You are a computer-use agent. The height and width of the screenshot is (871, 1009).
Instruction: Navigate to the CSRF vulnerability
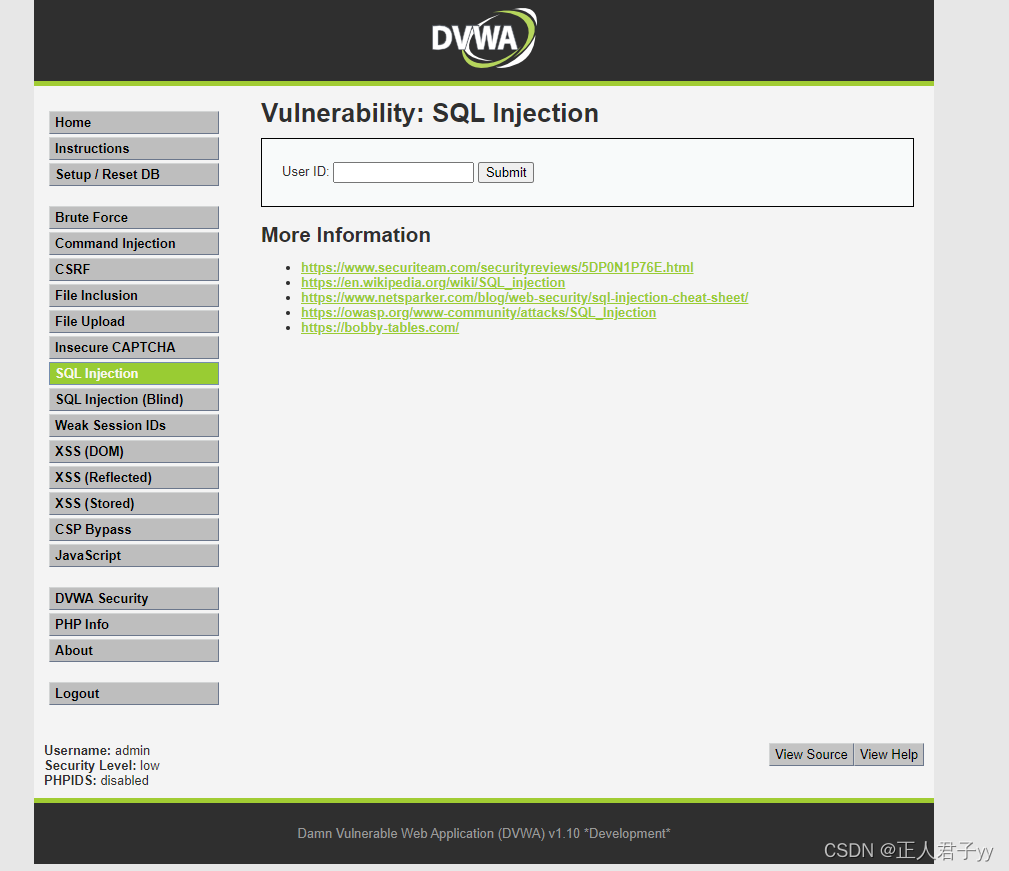point(134,270)
